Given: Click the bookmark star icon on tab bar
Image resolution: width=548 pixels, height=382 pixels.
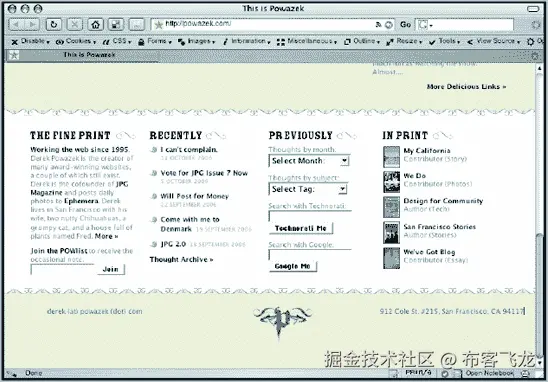Looking at the screenshot, I should [x=14, y=55].
